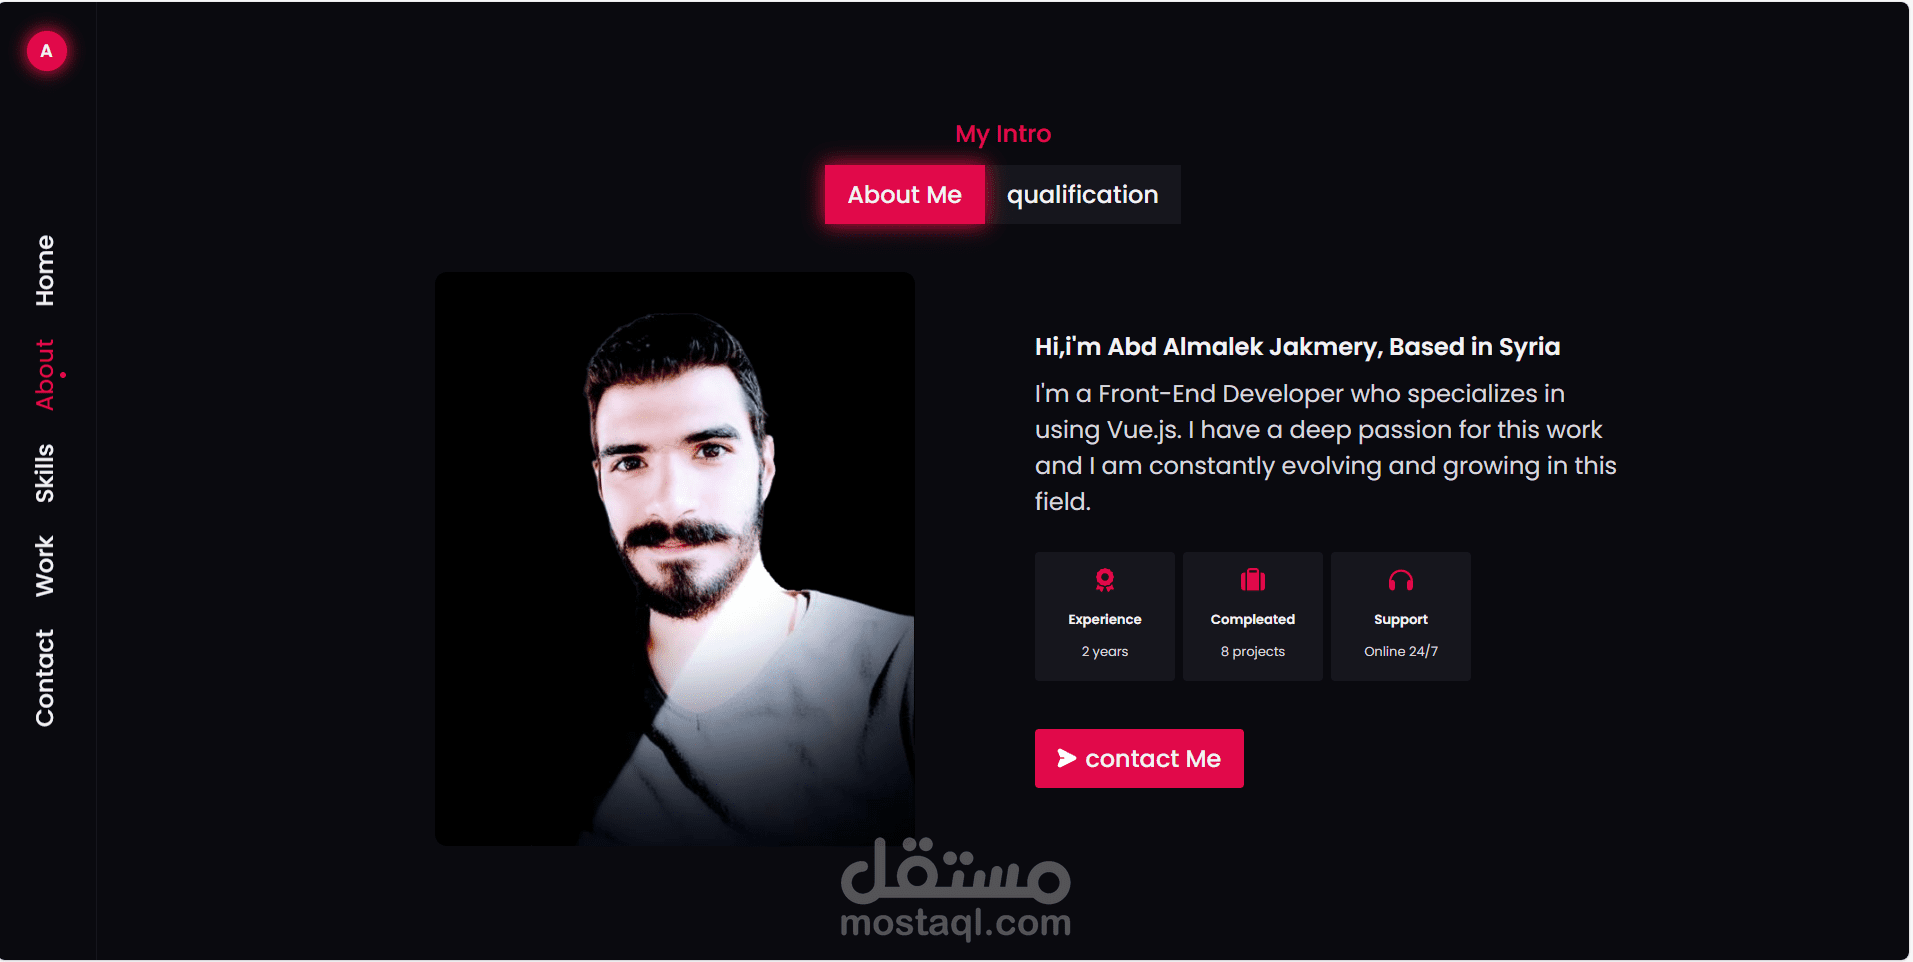This screenshot has width=1913, height=962.
Task: Click the Compleated 8 projects card
Action: tap(1253, 616)
